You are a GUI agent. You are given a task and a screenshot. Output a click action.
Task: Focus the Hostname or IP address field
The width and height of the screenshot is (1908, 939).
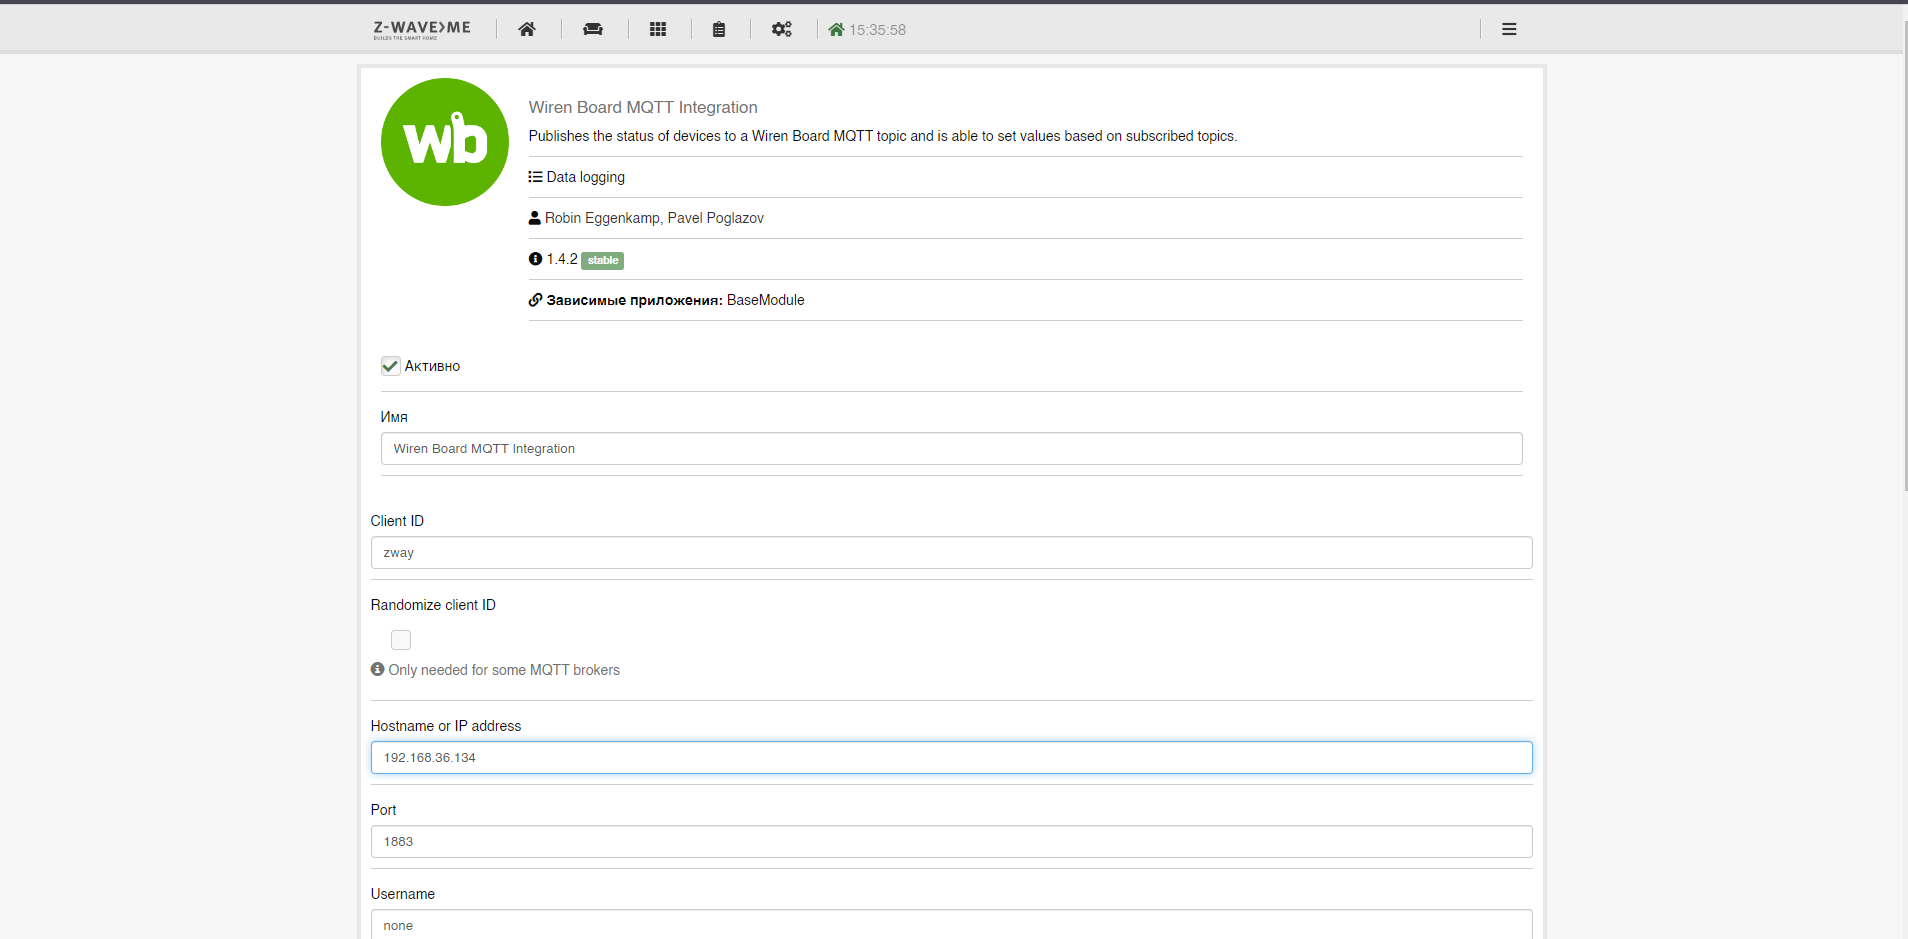coord(951,757)
